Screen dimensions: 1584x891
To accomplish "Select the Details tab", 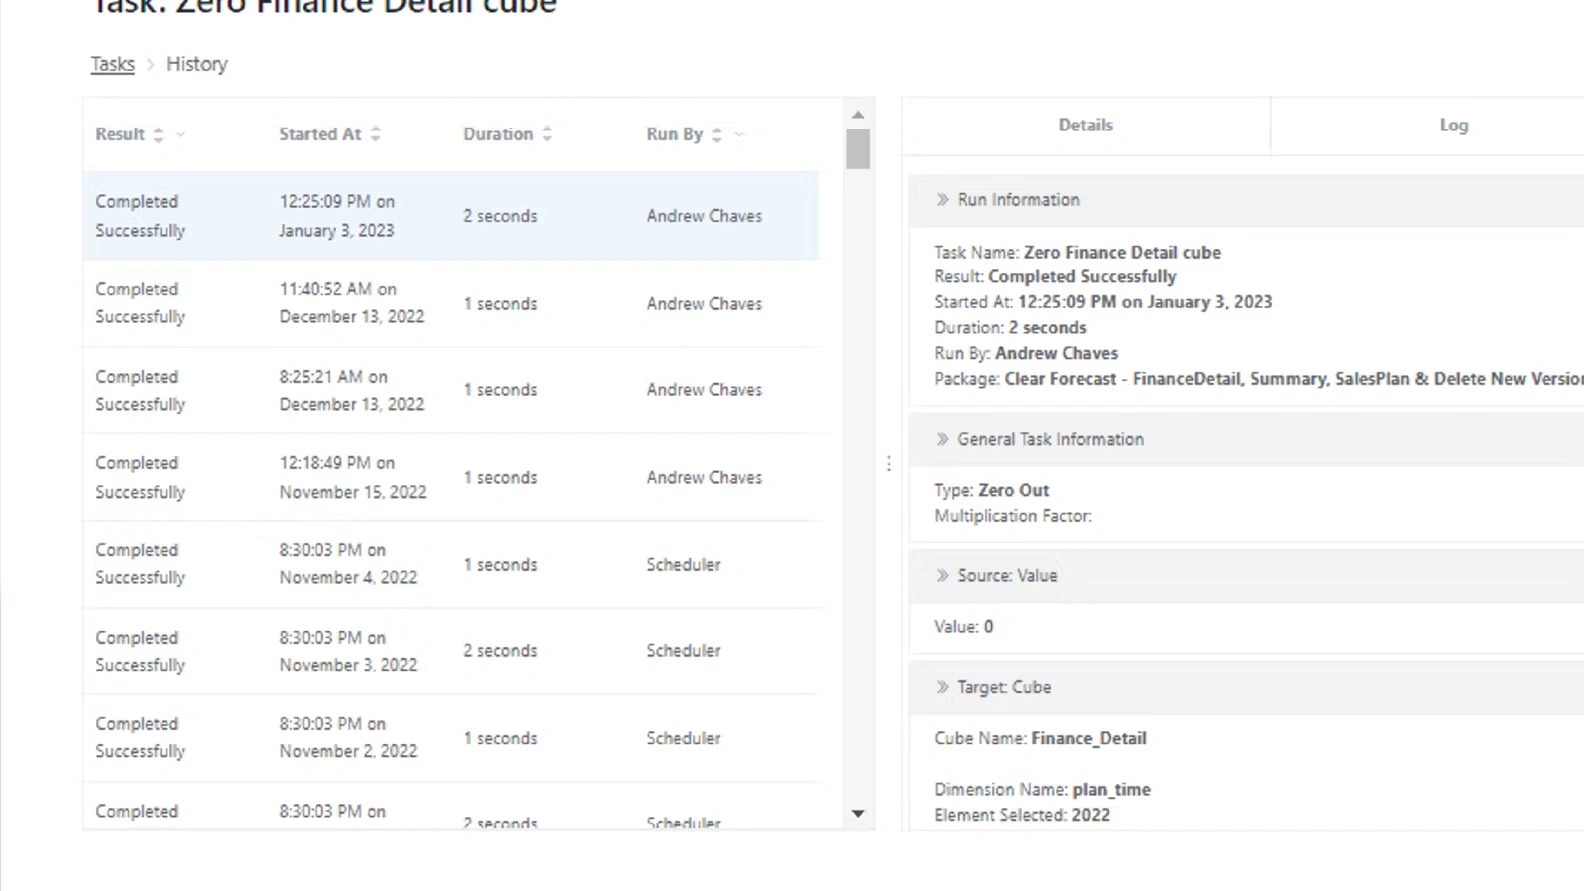I will [1085, 125].
